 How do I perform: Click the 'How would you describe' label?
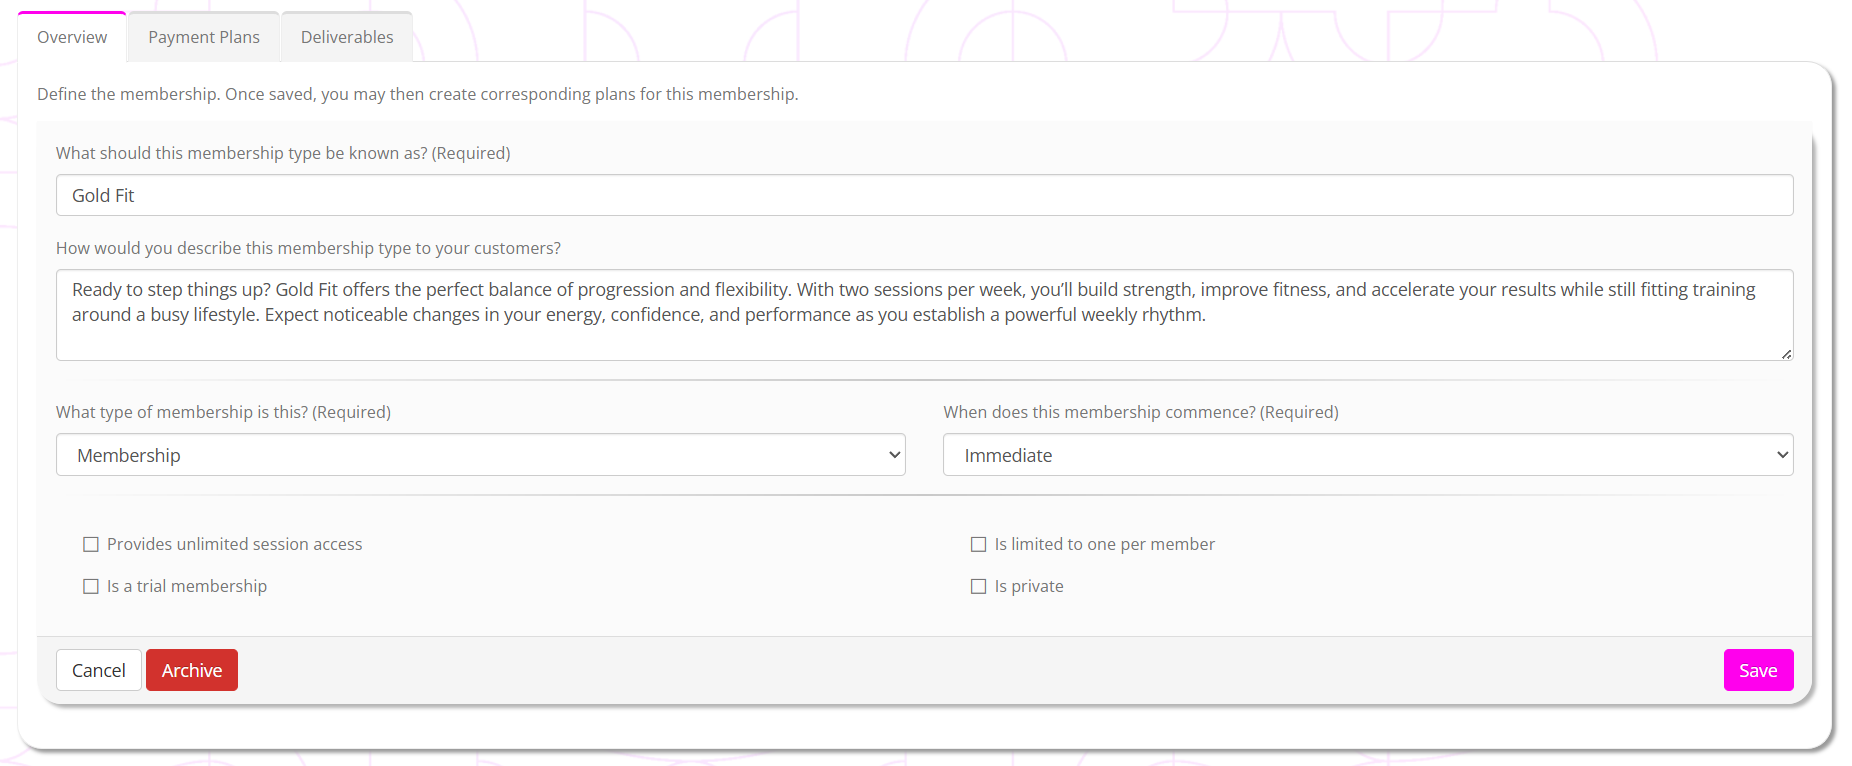(308, 248)
